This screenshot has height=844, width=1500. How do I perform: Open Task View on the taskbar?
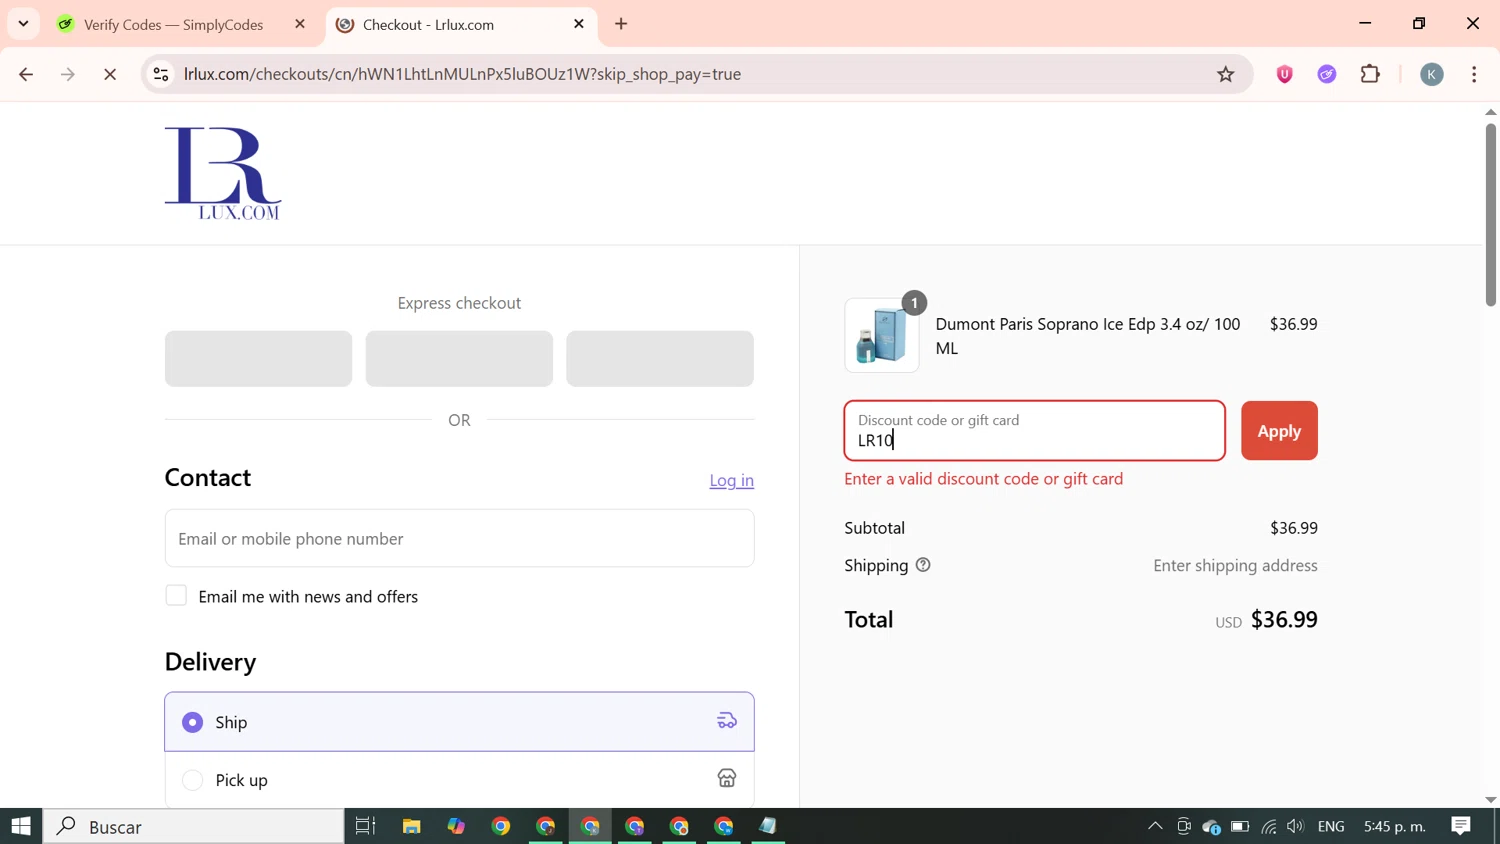coord(365,826)
